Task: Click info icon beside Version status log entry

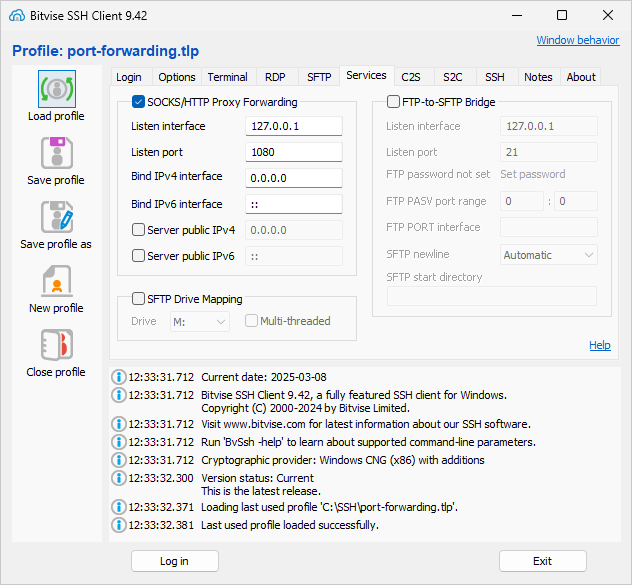Action: pos(118,478)
